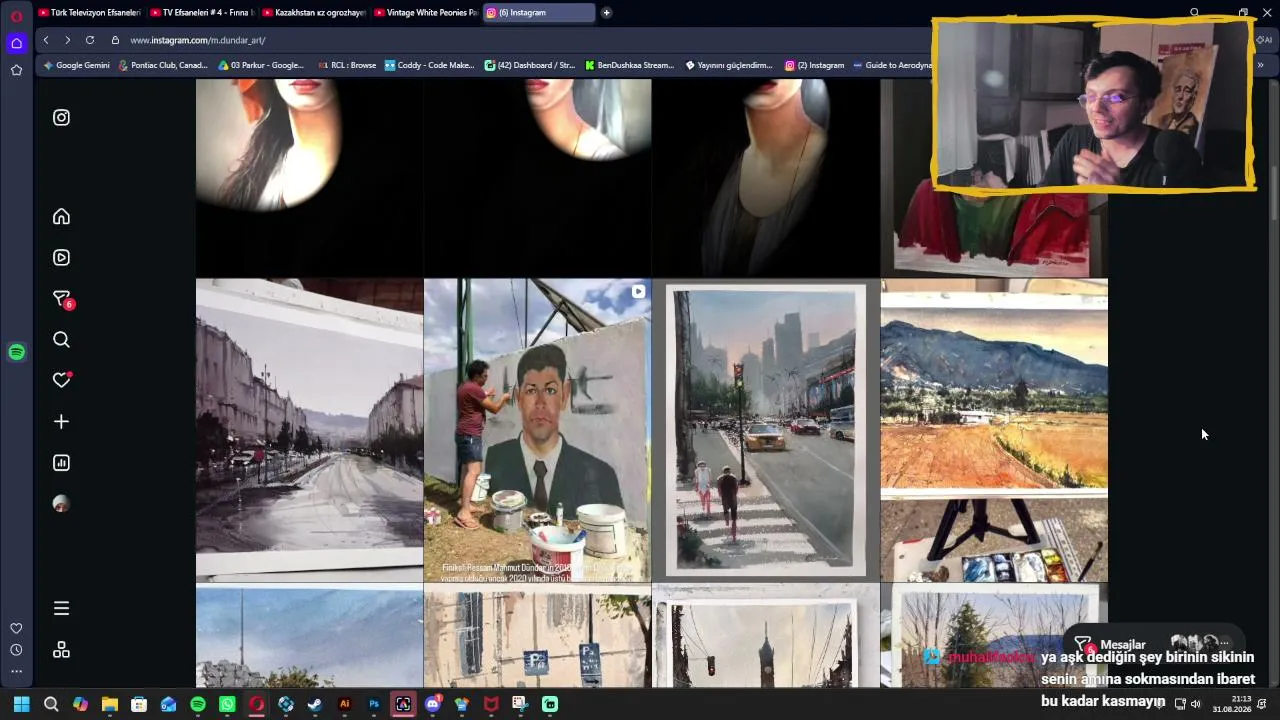
Task: Open the Also from Meta icon
Action: click(61, 650)
